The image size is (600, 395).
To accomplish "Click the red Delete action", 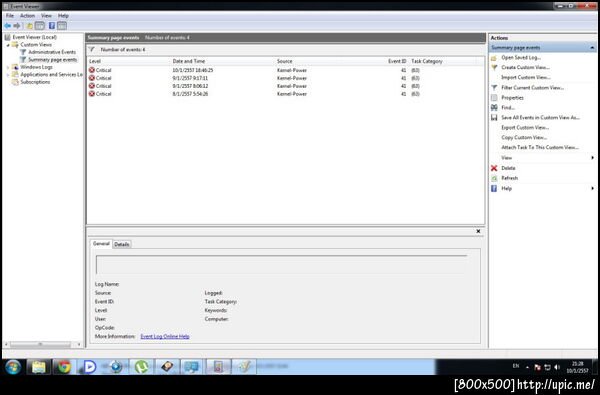I will tap(508, 168).
